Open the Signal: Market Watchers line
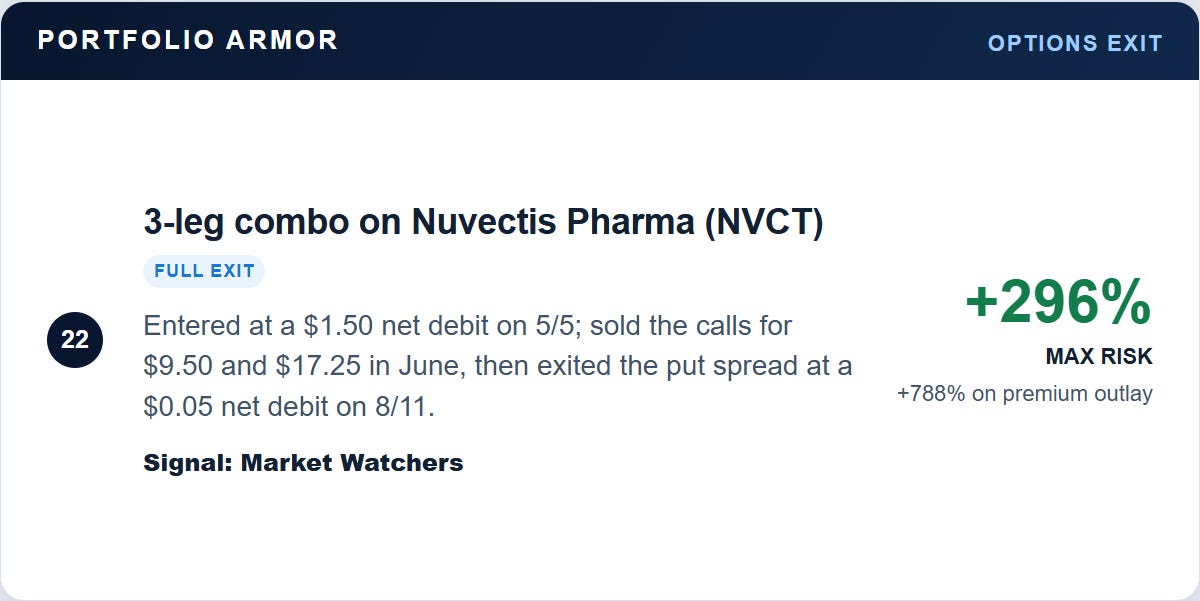 click(303, 463)
